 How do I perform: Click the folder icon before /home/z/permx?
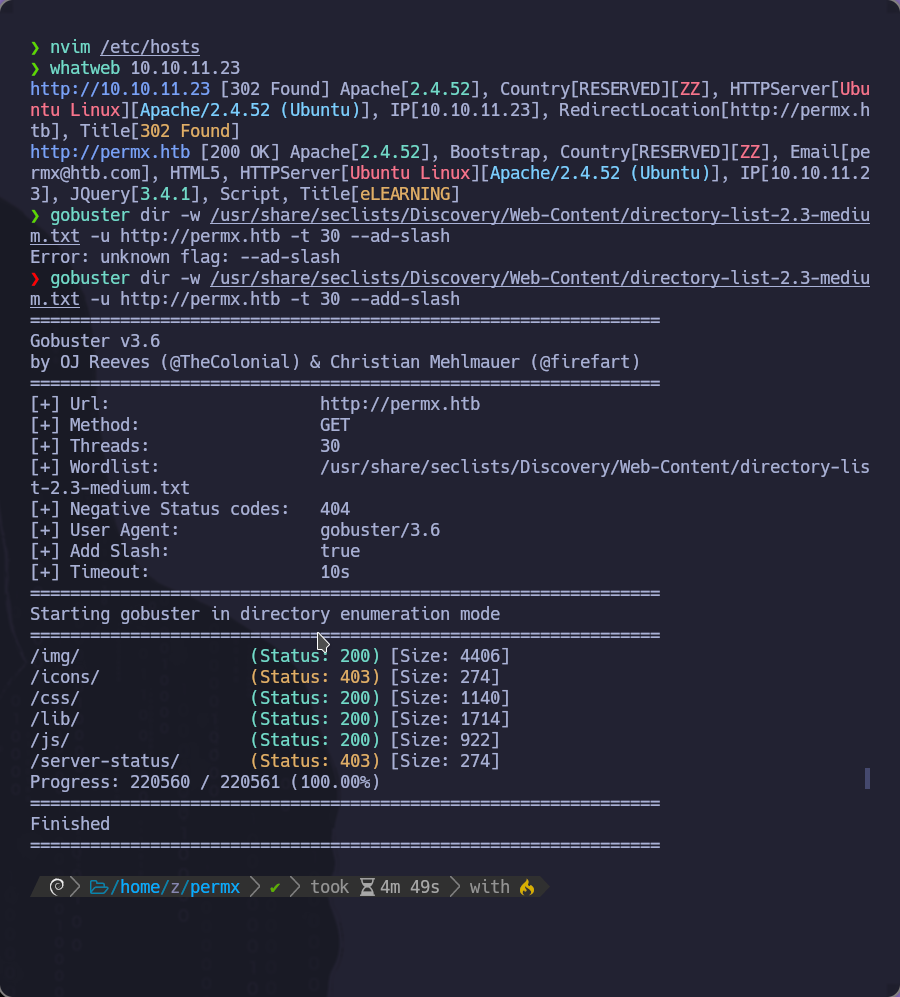(99, 887)
